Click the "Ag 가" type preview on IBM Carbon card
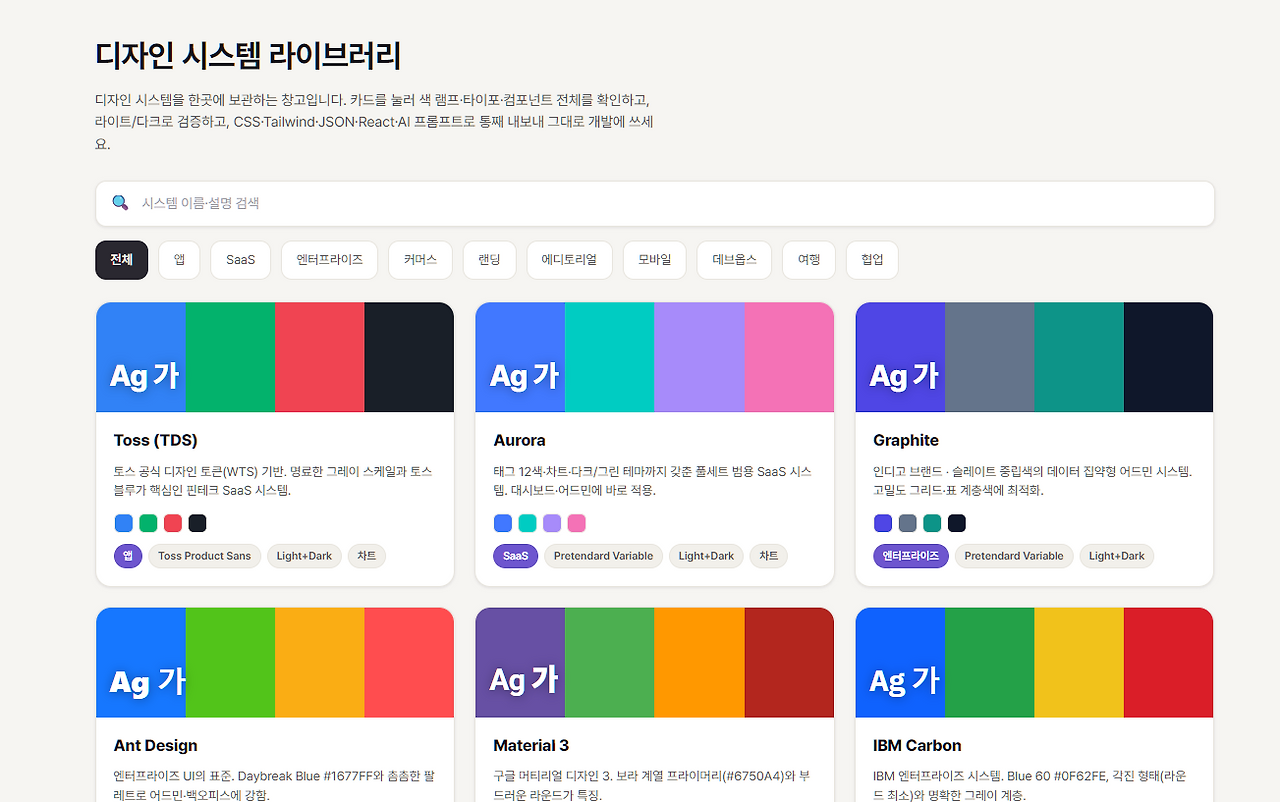This screenshot has height=802, width=1280. pyautogui.click(x=905, y=681)
